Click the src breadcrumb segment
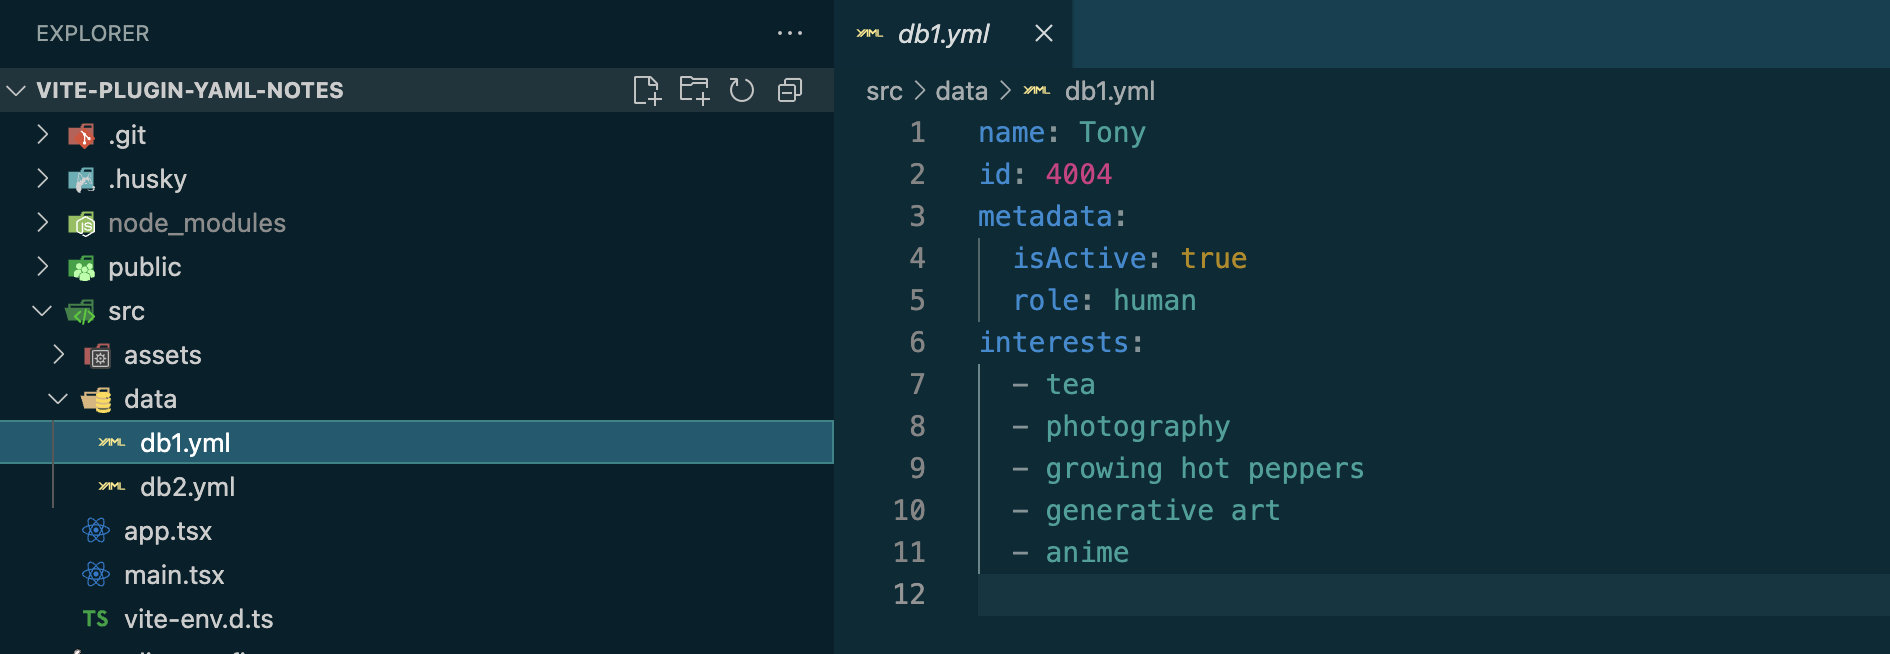The image size is (1890, 654). (884, 92)
